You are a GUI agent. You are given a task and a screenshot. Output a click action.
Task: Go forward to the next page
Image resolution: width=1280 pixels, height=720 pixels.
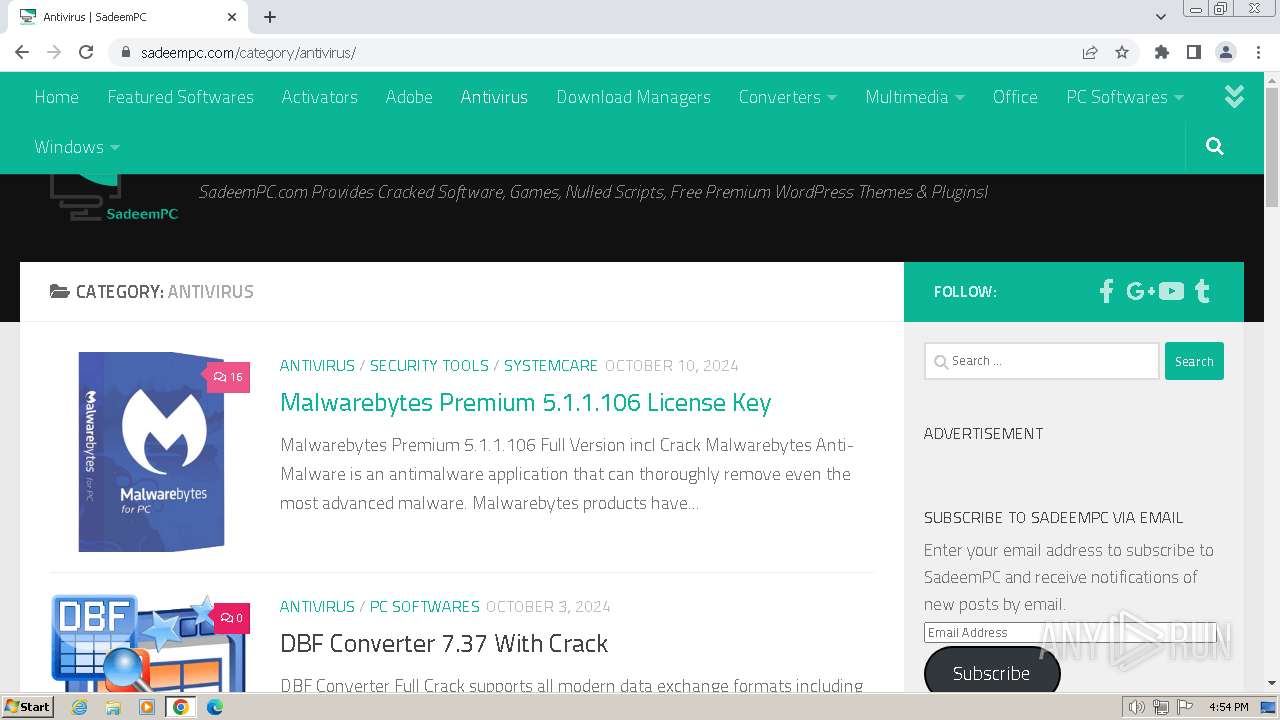click(x=54, y=52)
